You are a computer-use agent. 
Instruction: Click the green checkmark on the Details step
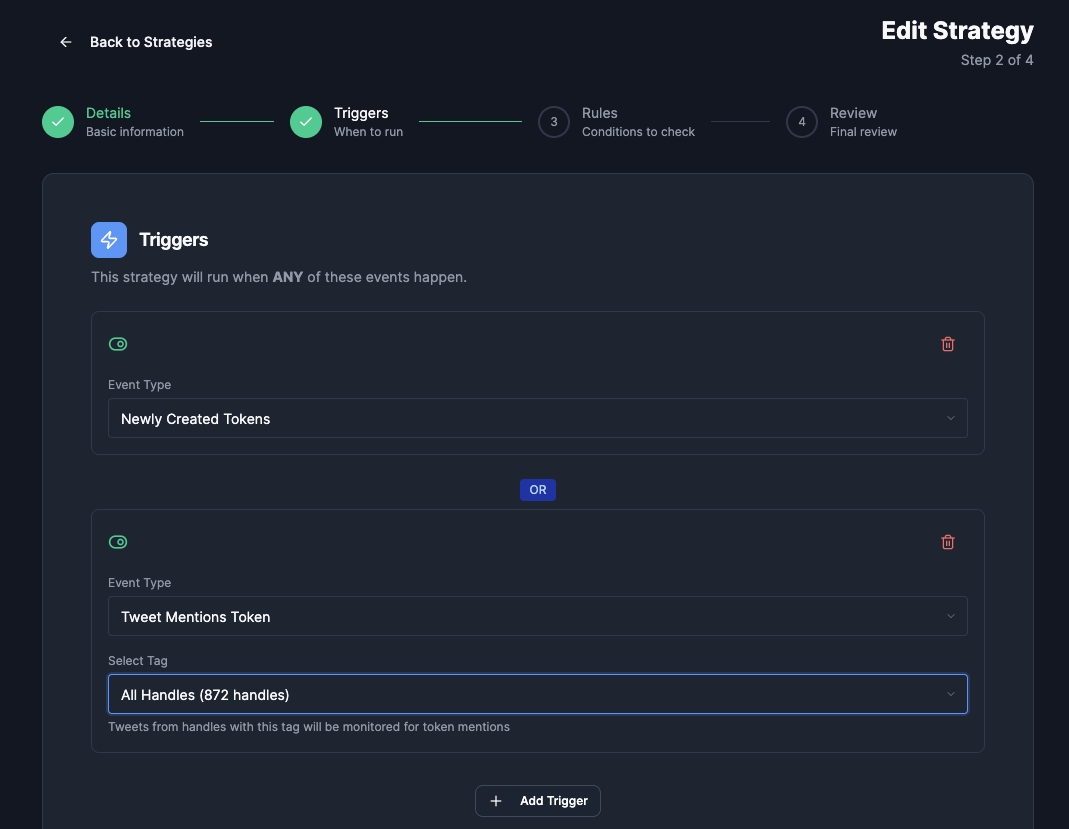click(57, 121)
